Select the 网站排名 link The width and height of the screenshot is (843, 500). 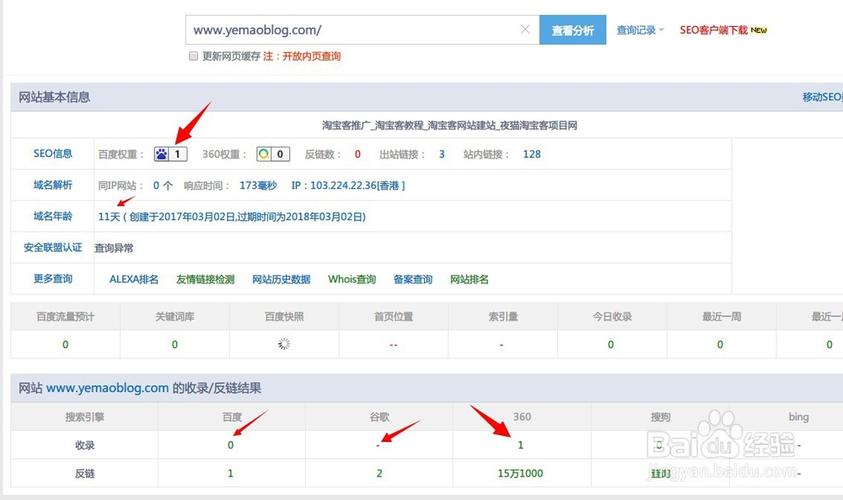pyautogui.click(x=469, y=279)
